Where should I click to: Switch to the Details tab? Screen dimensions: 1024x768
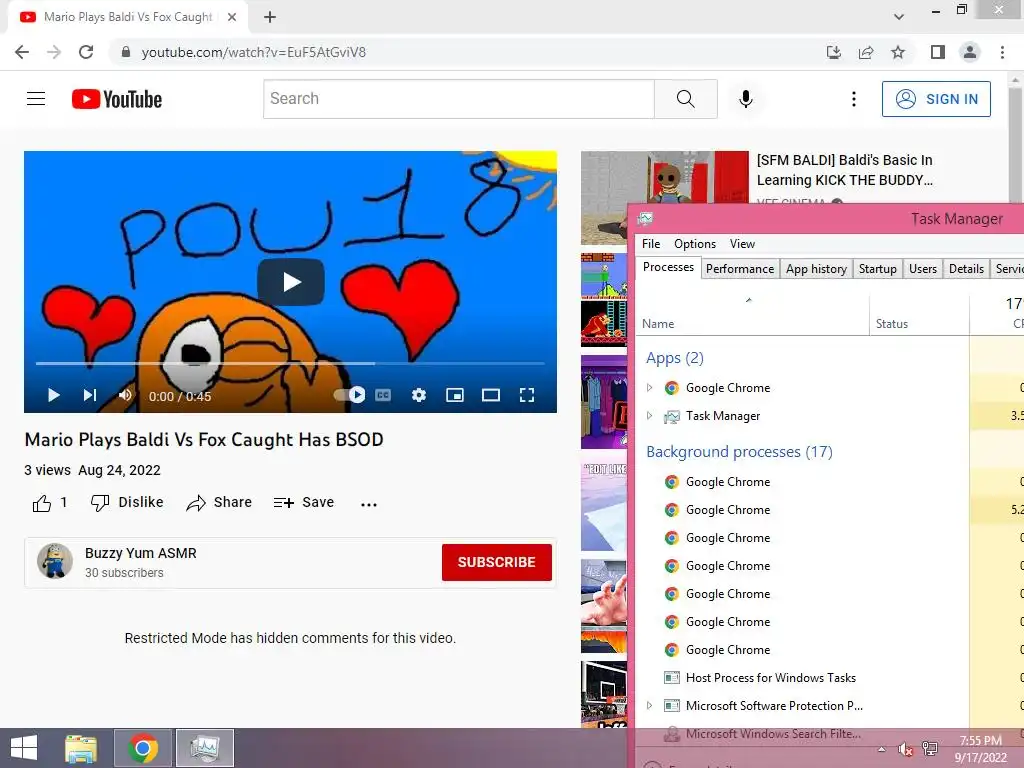coord(966,268)
